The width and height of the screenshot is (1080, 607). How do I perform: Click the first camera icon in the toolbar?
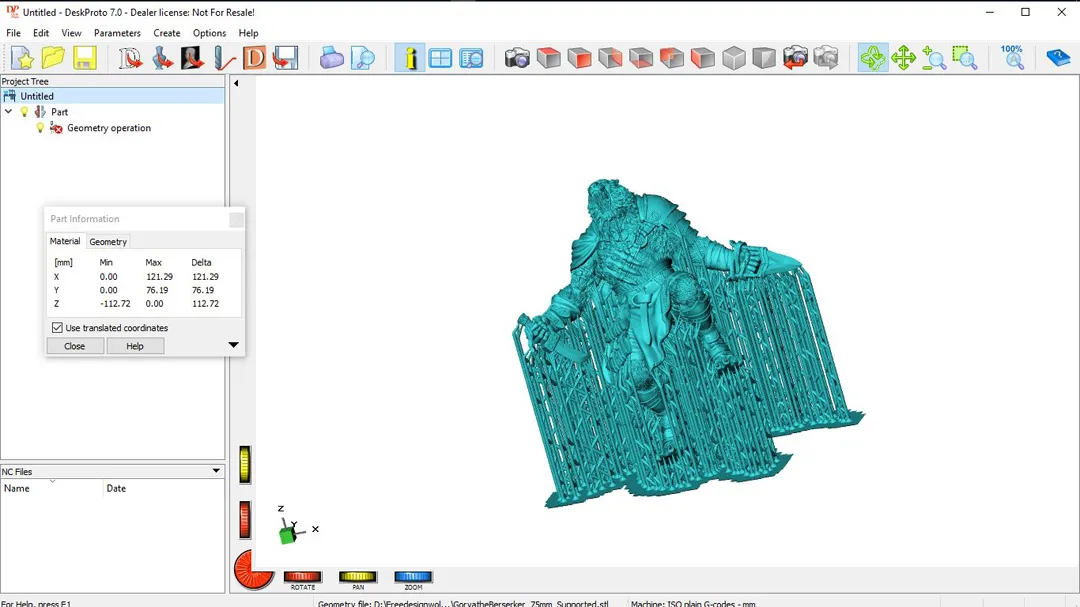(517, 59)
